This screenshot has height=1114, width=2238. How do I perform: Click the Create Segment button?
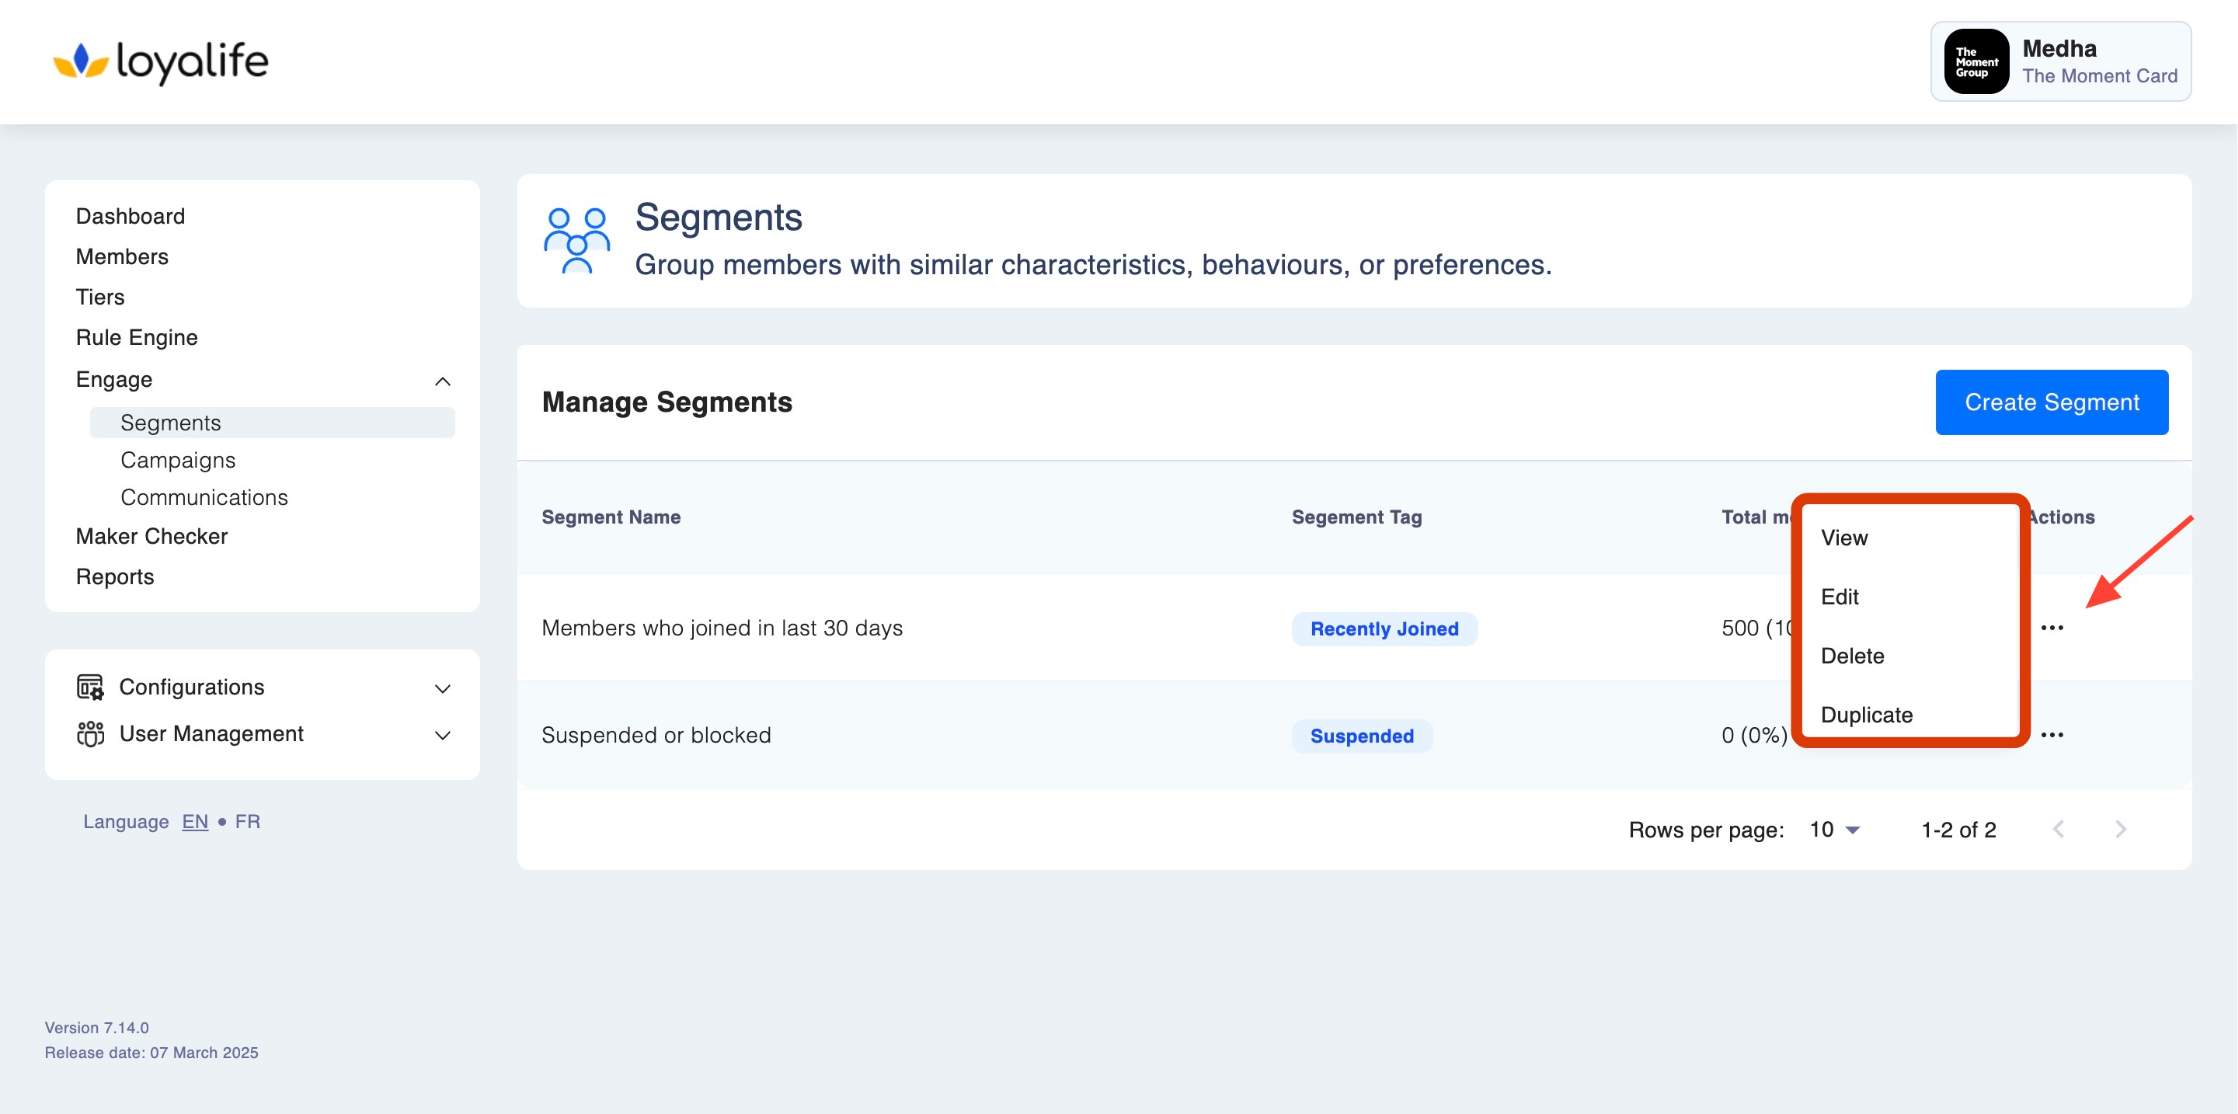(x=2051, y=402)
